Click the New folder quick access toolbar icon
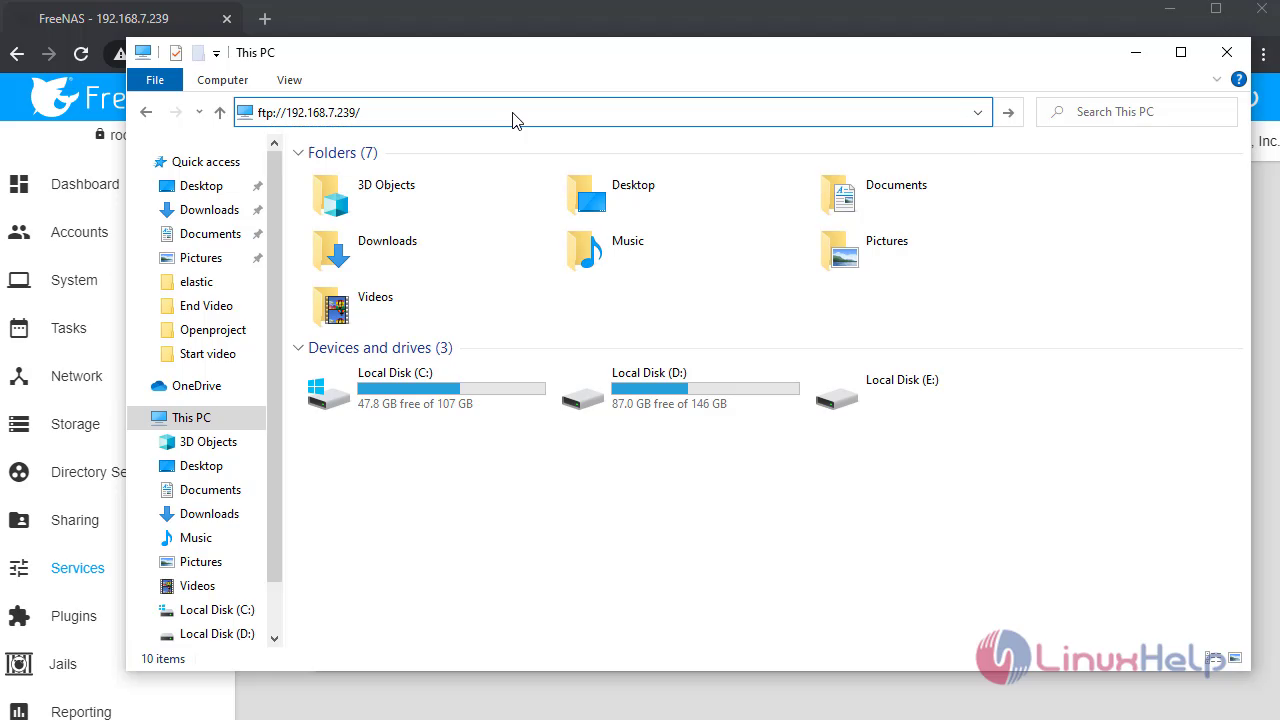The image size is (1280, 720). click(198, 53)
